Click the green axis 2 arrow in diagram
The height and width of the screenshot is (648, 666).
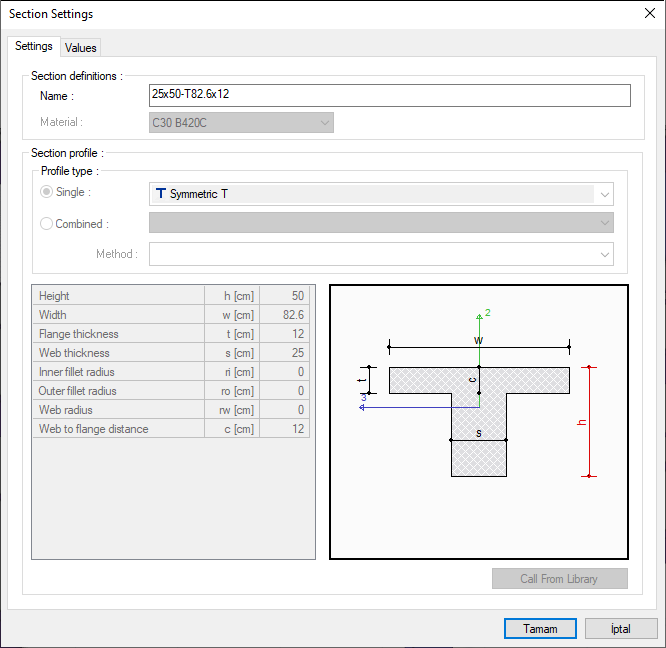(x=480, y=317)
